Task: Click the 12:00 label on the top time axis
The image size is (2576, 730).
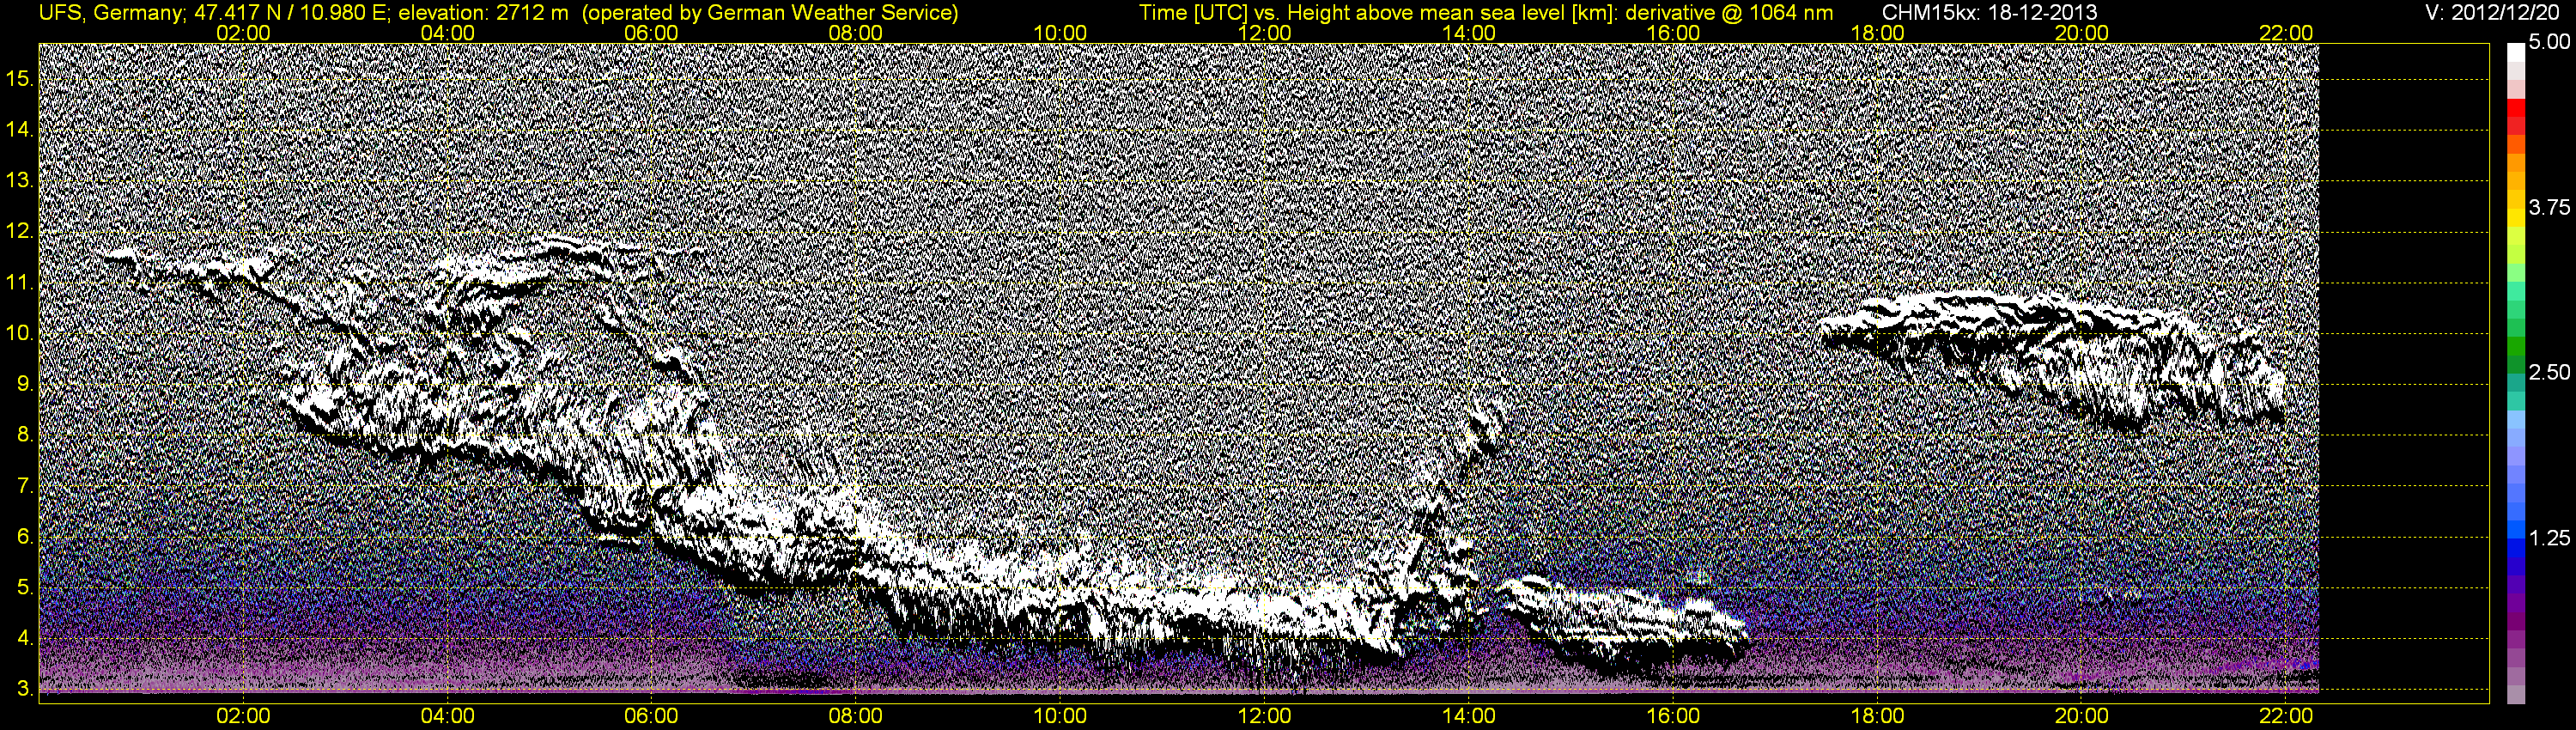Action: click(1265, 33)
